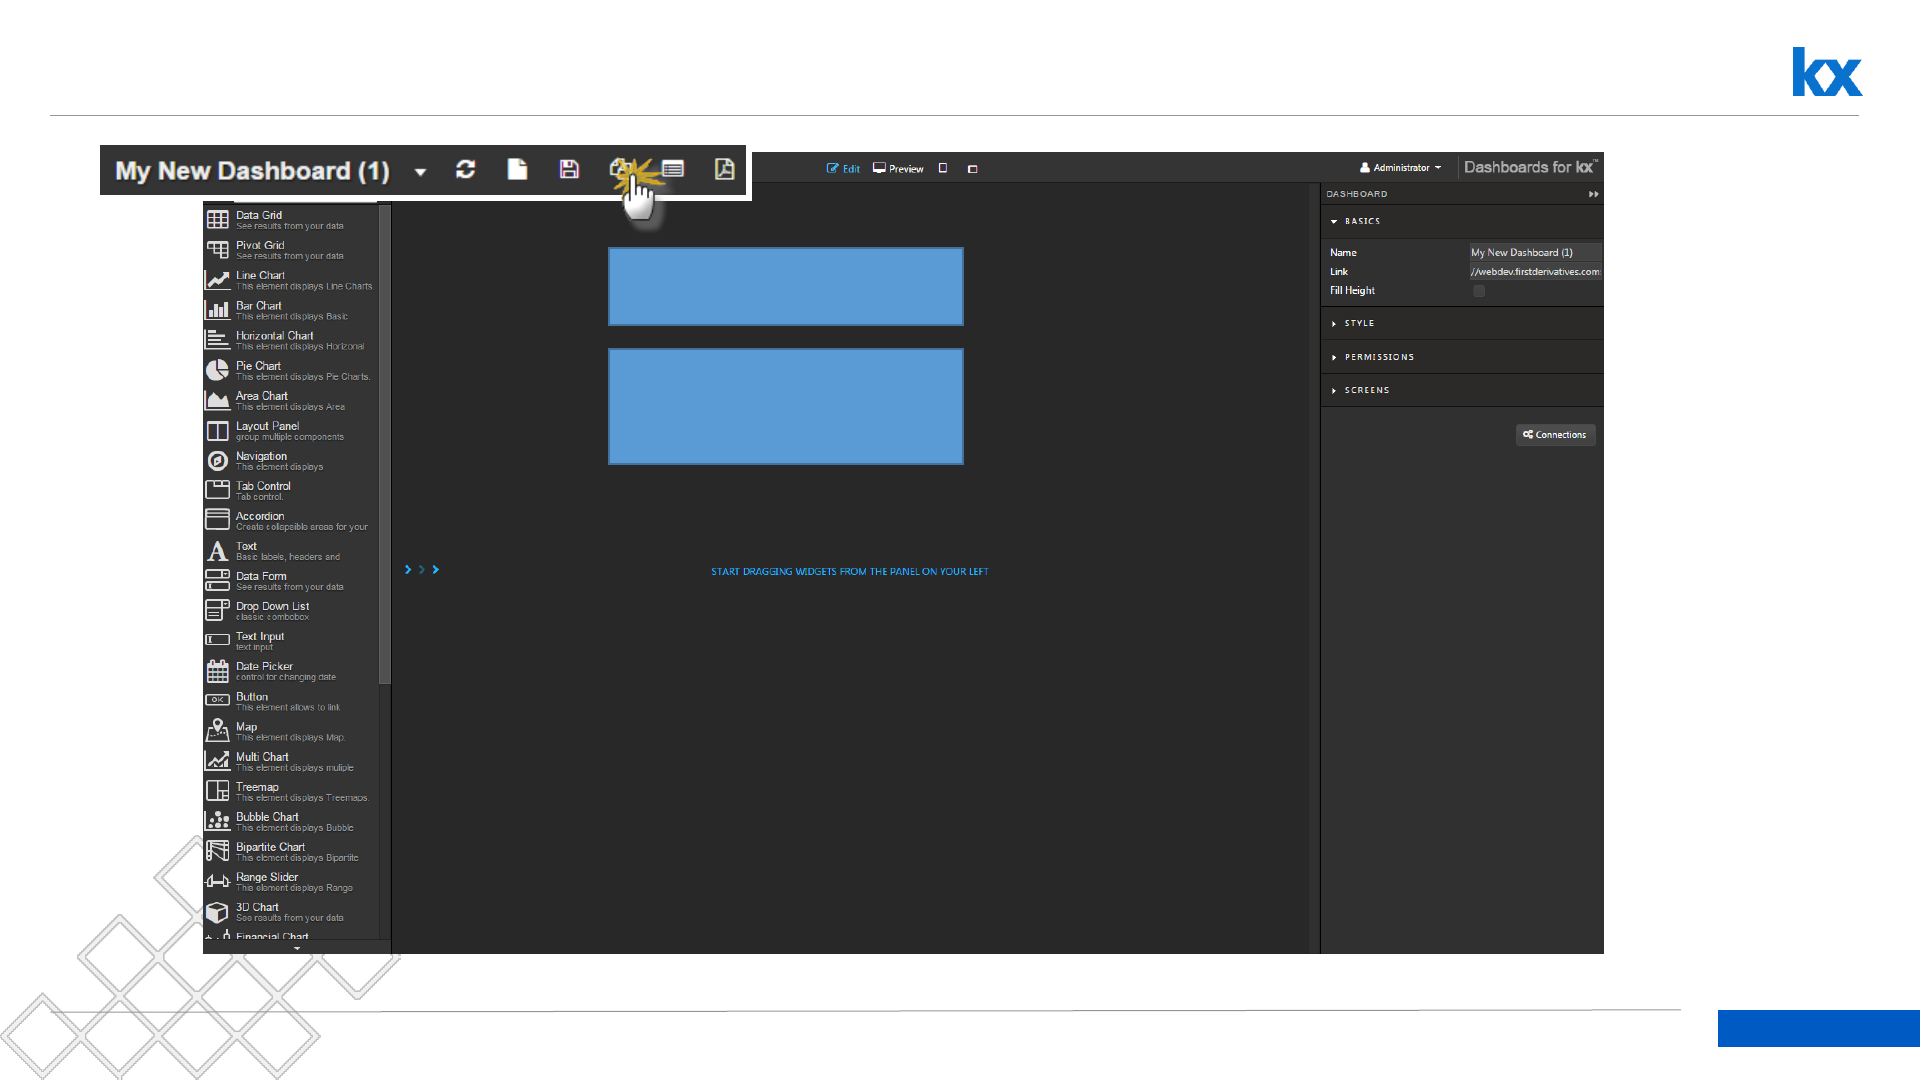Select the Date Picker widget icon
1920x1080 pixels.
(x=217, y=671)
